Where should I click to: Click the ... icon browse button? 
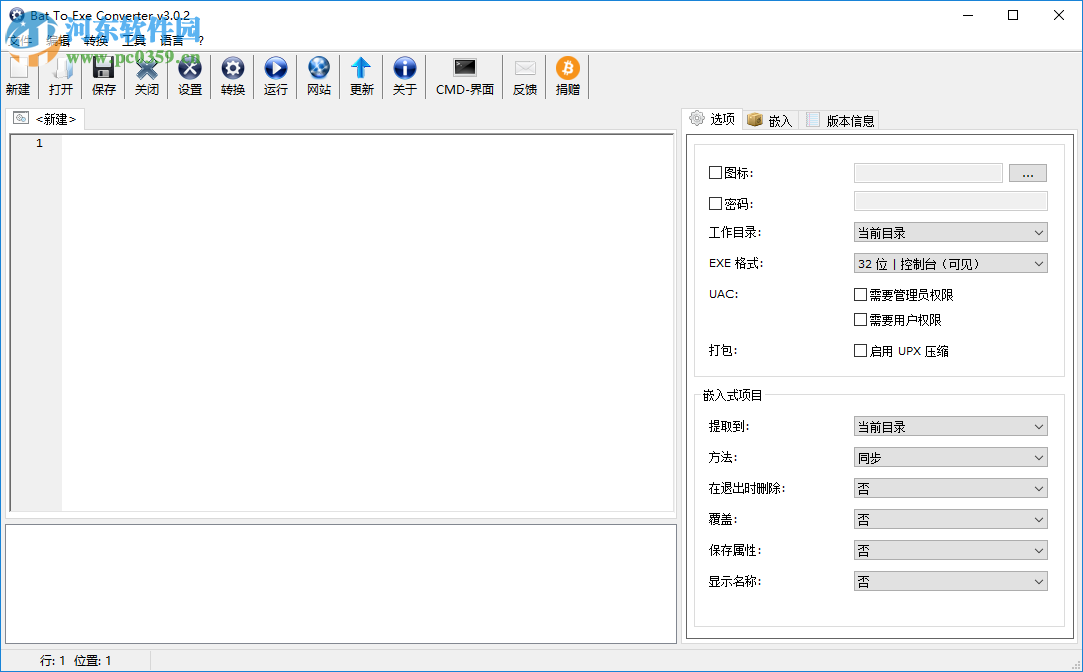(1027, 172)
